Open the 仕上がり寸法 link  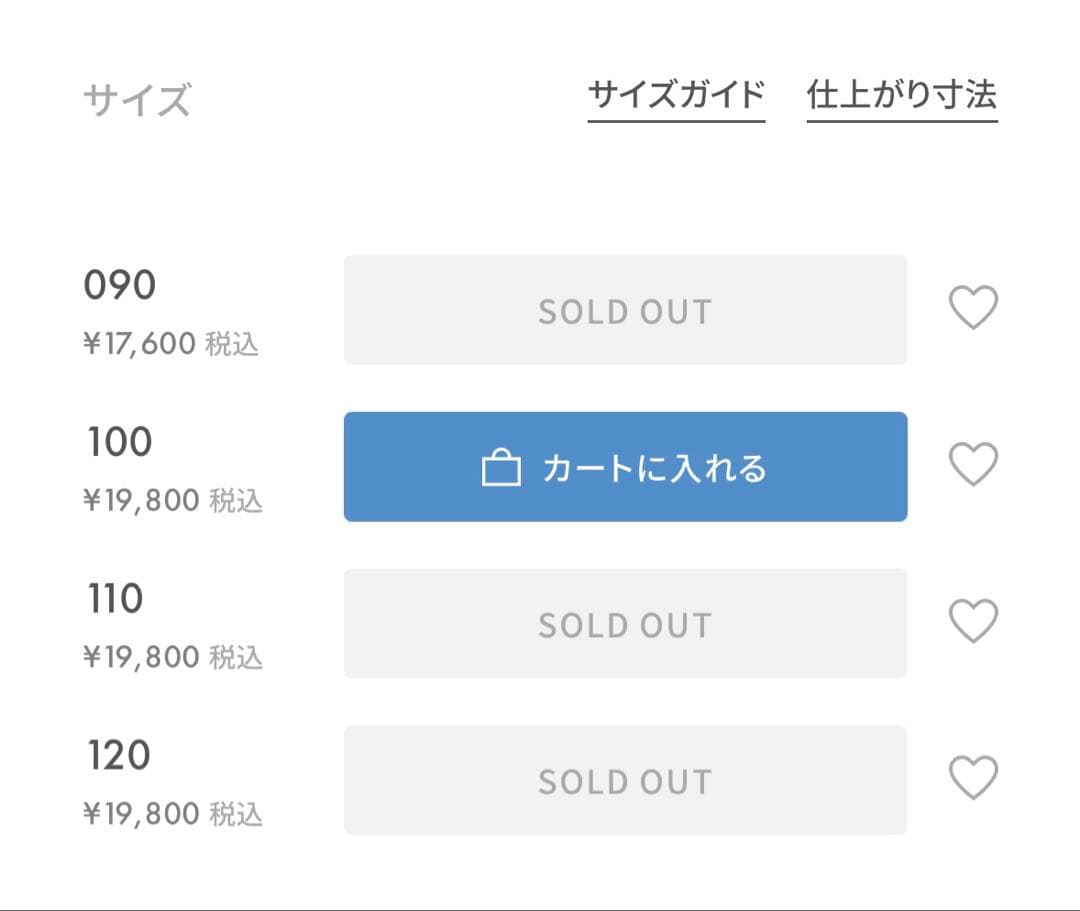coord(902,96)
